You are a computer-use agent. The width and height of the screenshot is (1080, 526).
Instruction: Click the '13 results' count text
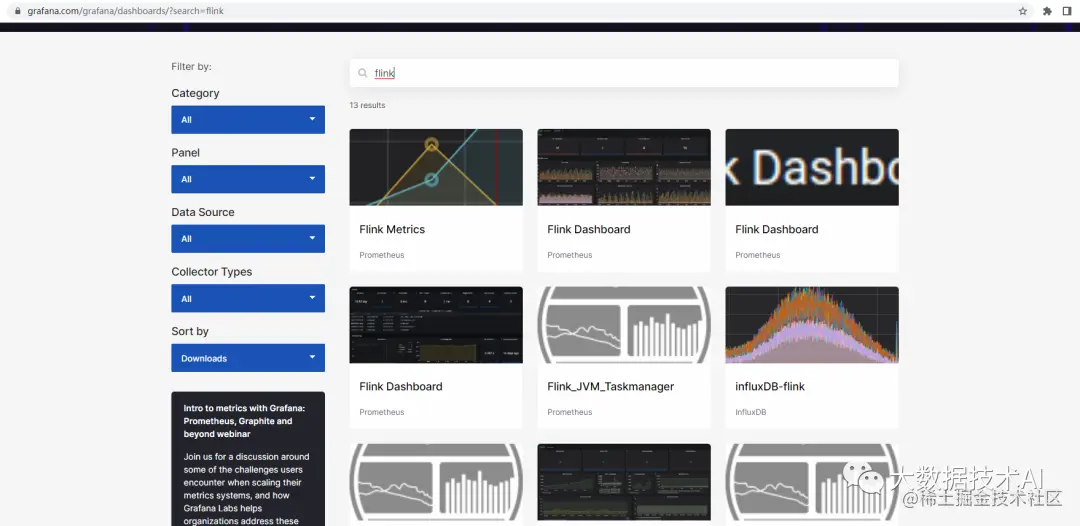367,105
